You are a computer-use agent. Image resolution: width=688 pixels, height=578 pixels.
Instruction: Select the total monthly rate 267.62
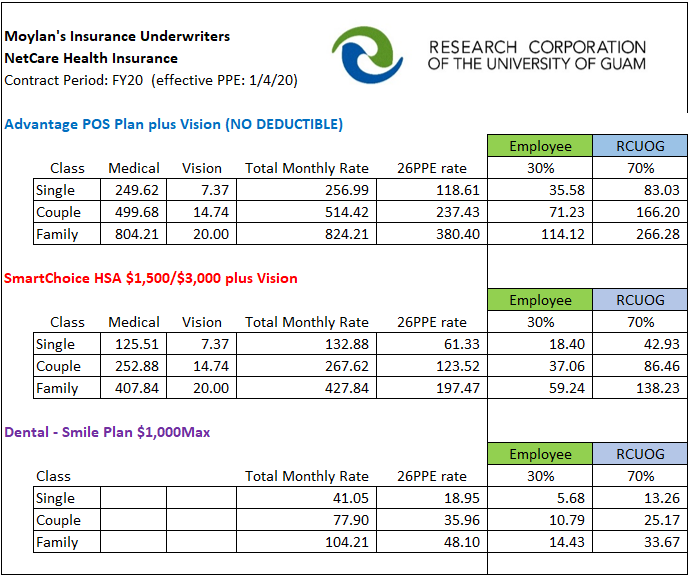click(306, 366)
